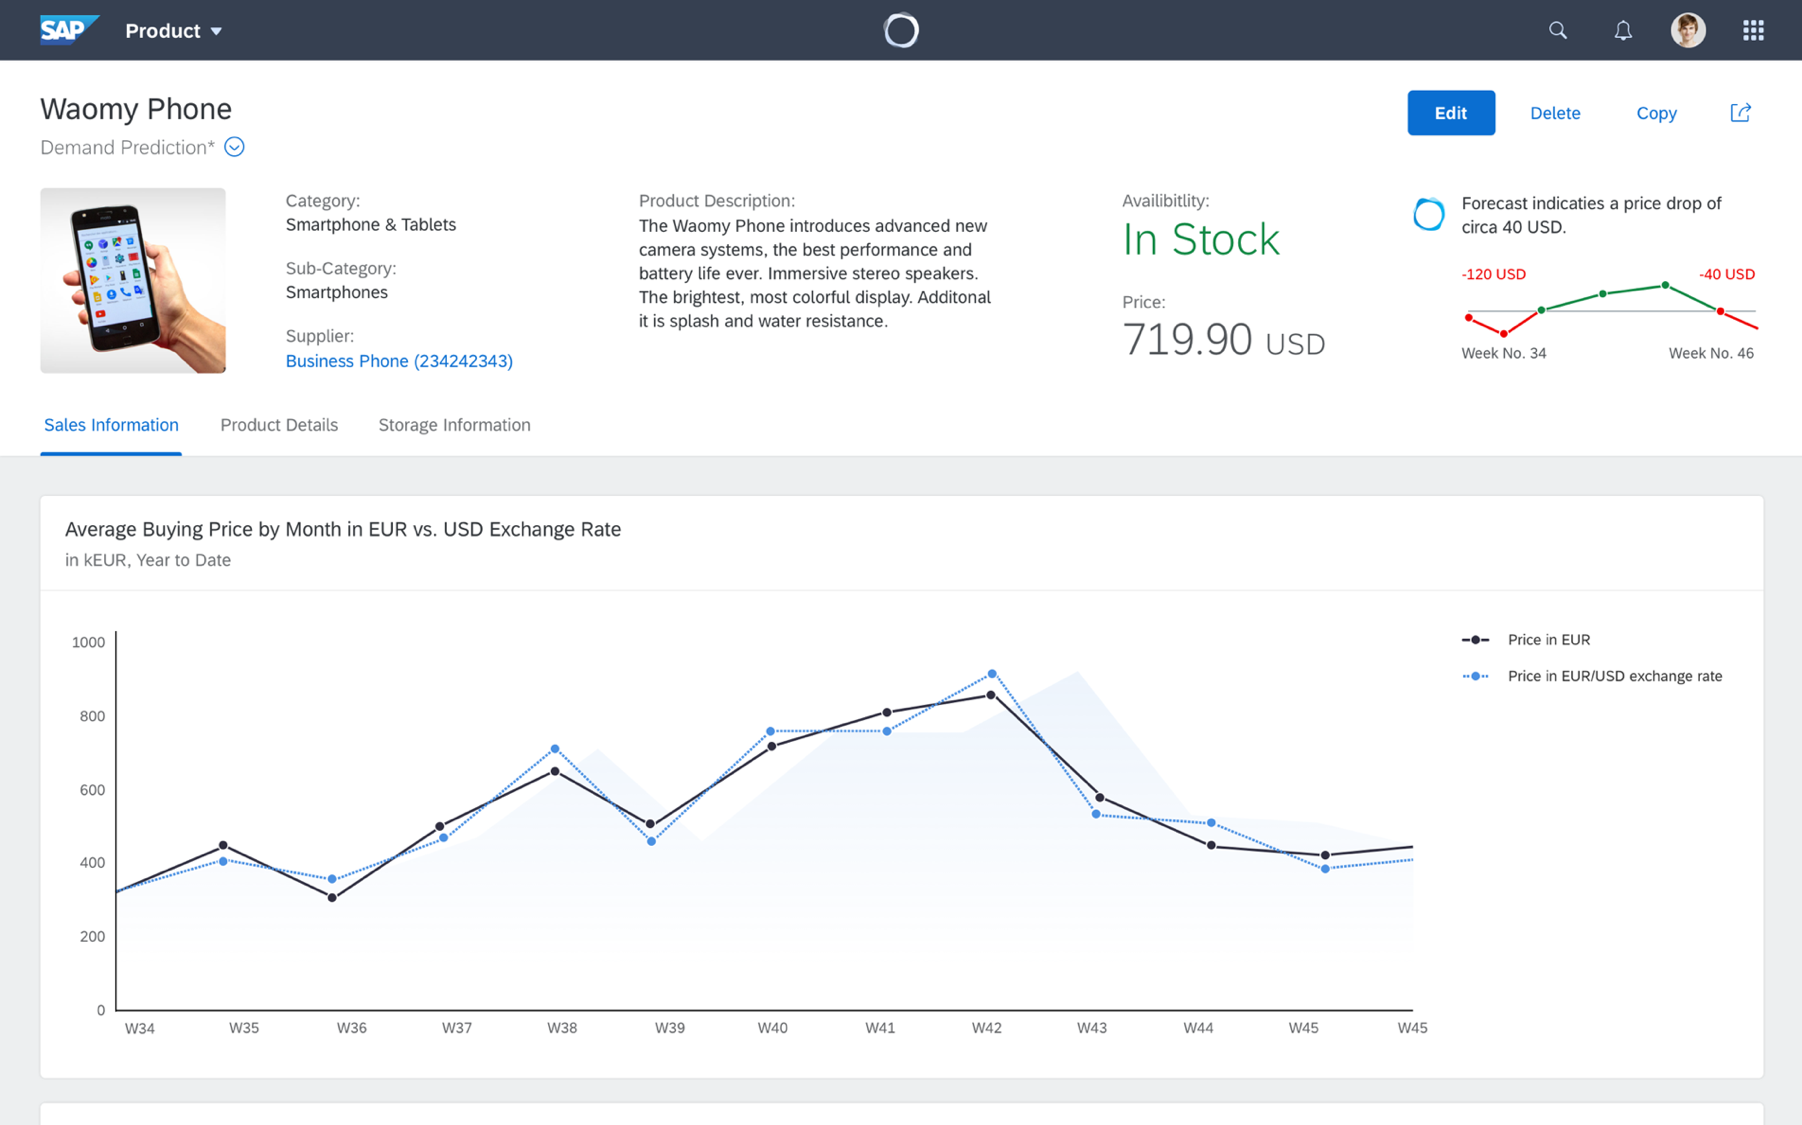Expand the Demand Prediction variant chevron

click(235, 147)
